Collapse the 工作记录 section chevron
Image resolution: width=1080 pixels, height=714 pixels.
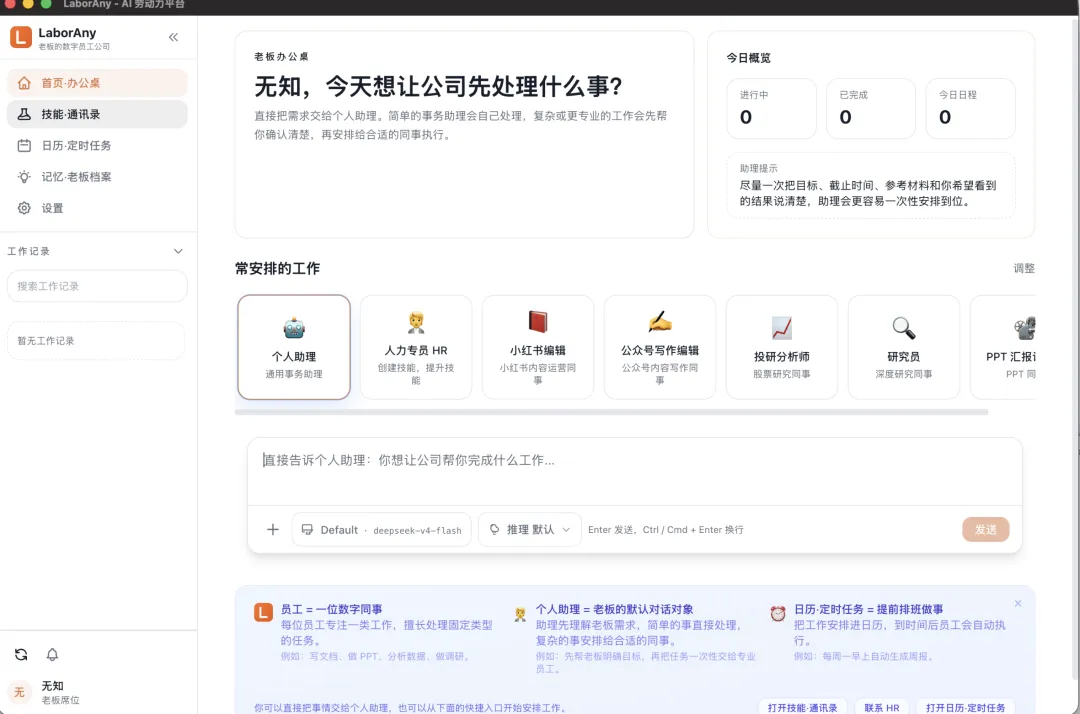tap(178, 251)
